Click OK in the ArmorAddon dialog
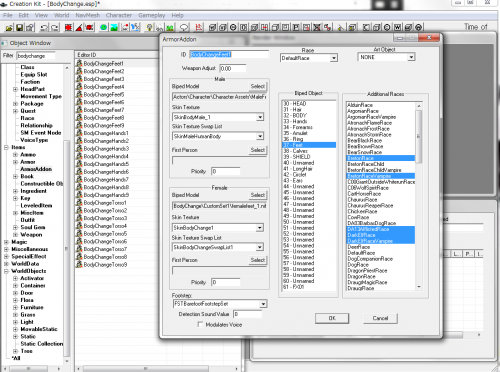Viewport: 500px width, 372px height. point(332,318)
